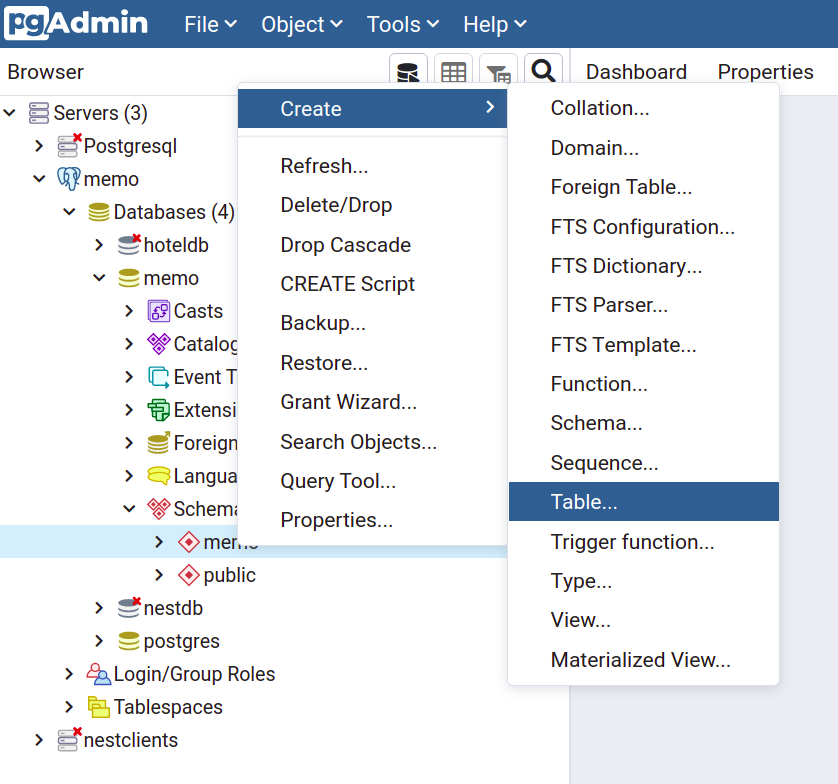Open the Help menu
Viewport: 838px width, 784px height.
click(495, 24)
